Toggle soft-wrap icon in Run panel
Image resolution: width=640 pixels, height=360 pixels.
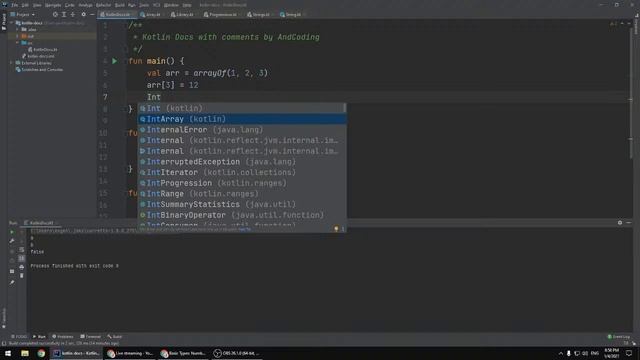click(x=22, y=250)
